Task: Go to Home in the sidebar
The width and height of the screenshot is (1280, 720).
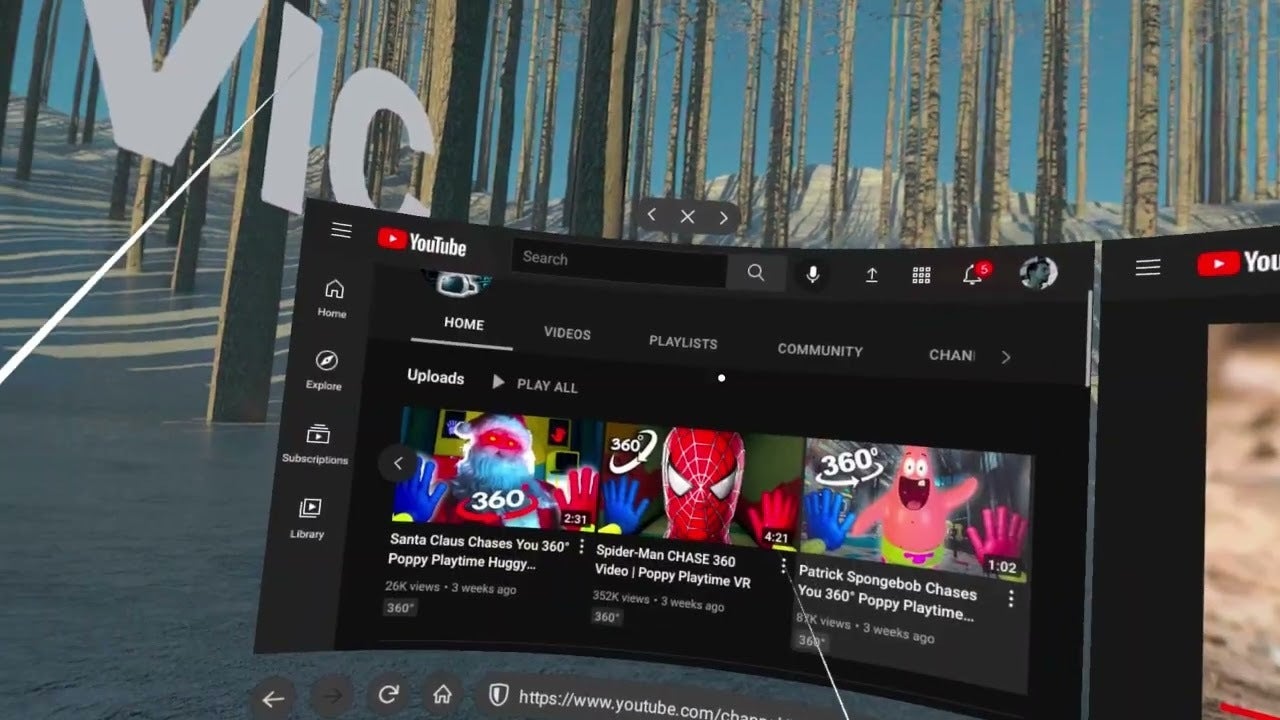Action: (x=332, y=298)
